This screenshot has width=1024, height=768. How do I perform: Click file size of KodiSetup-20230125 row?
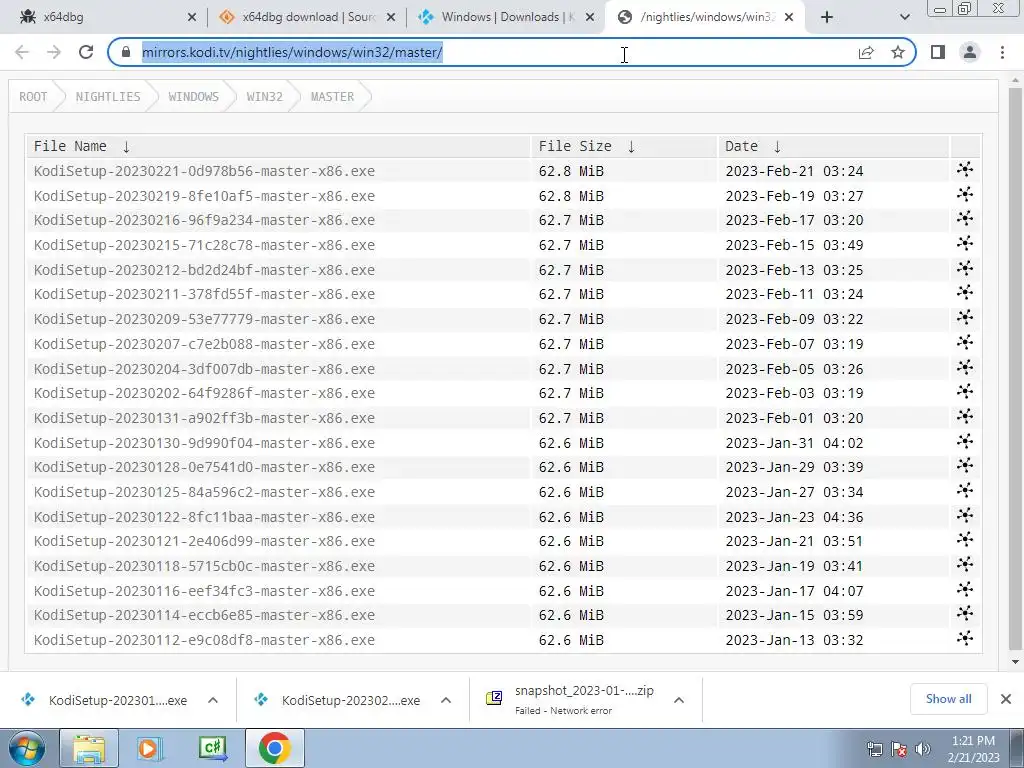(x=571, y=492)
